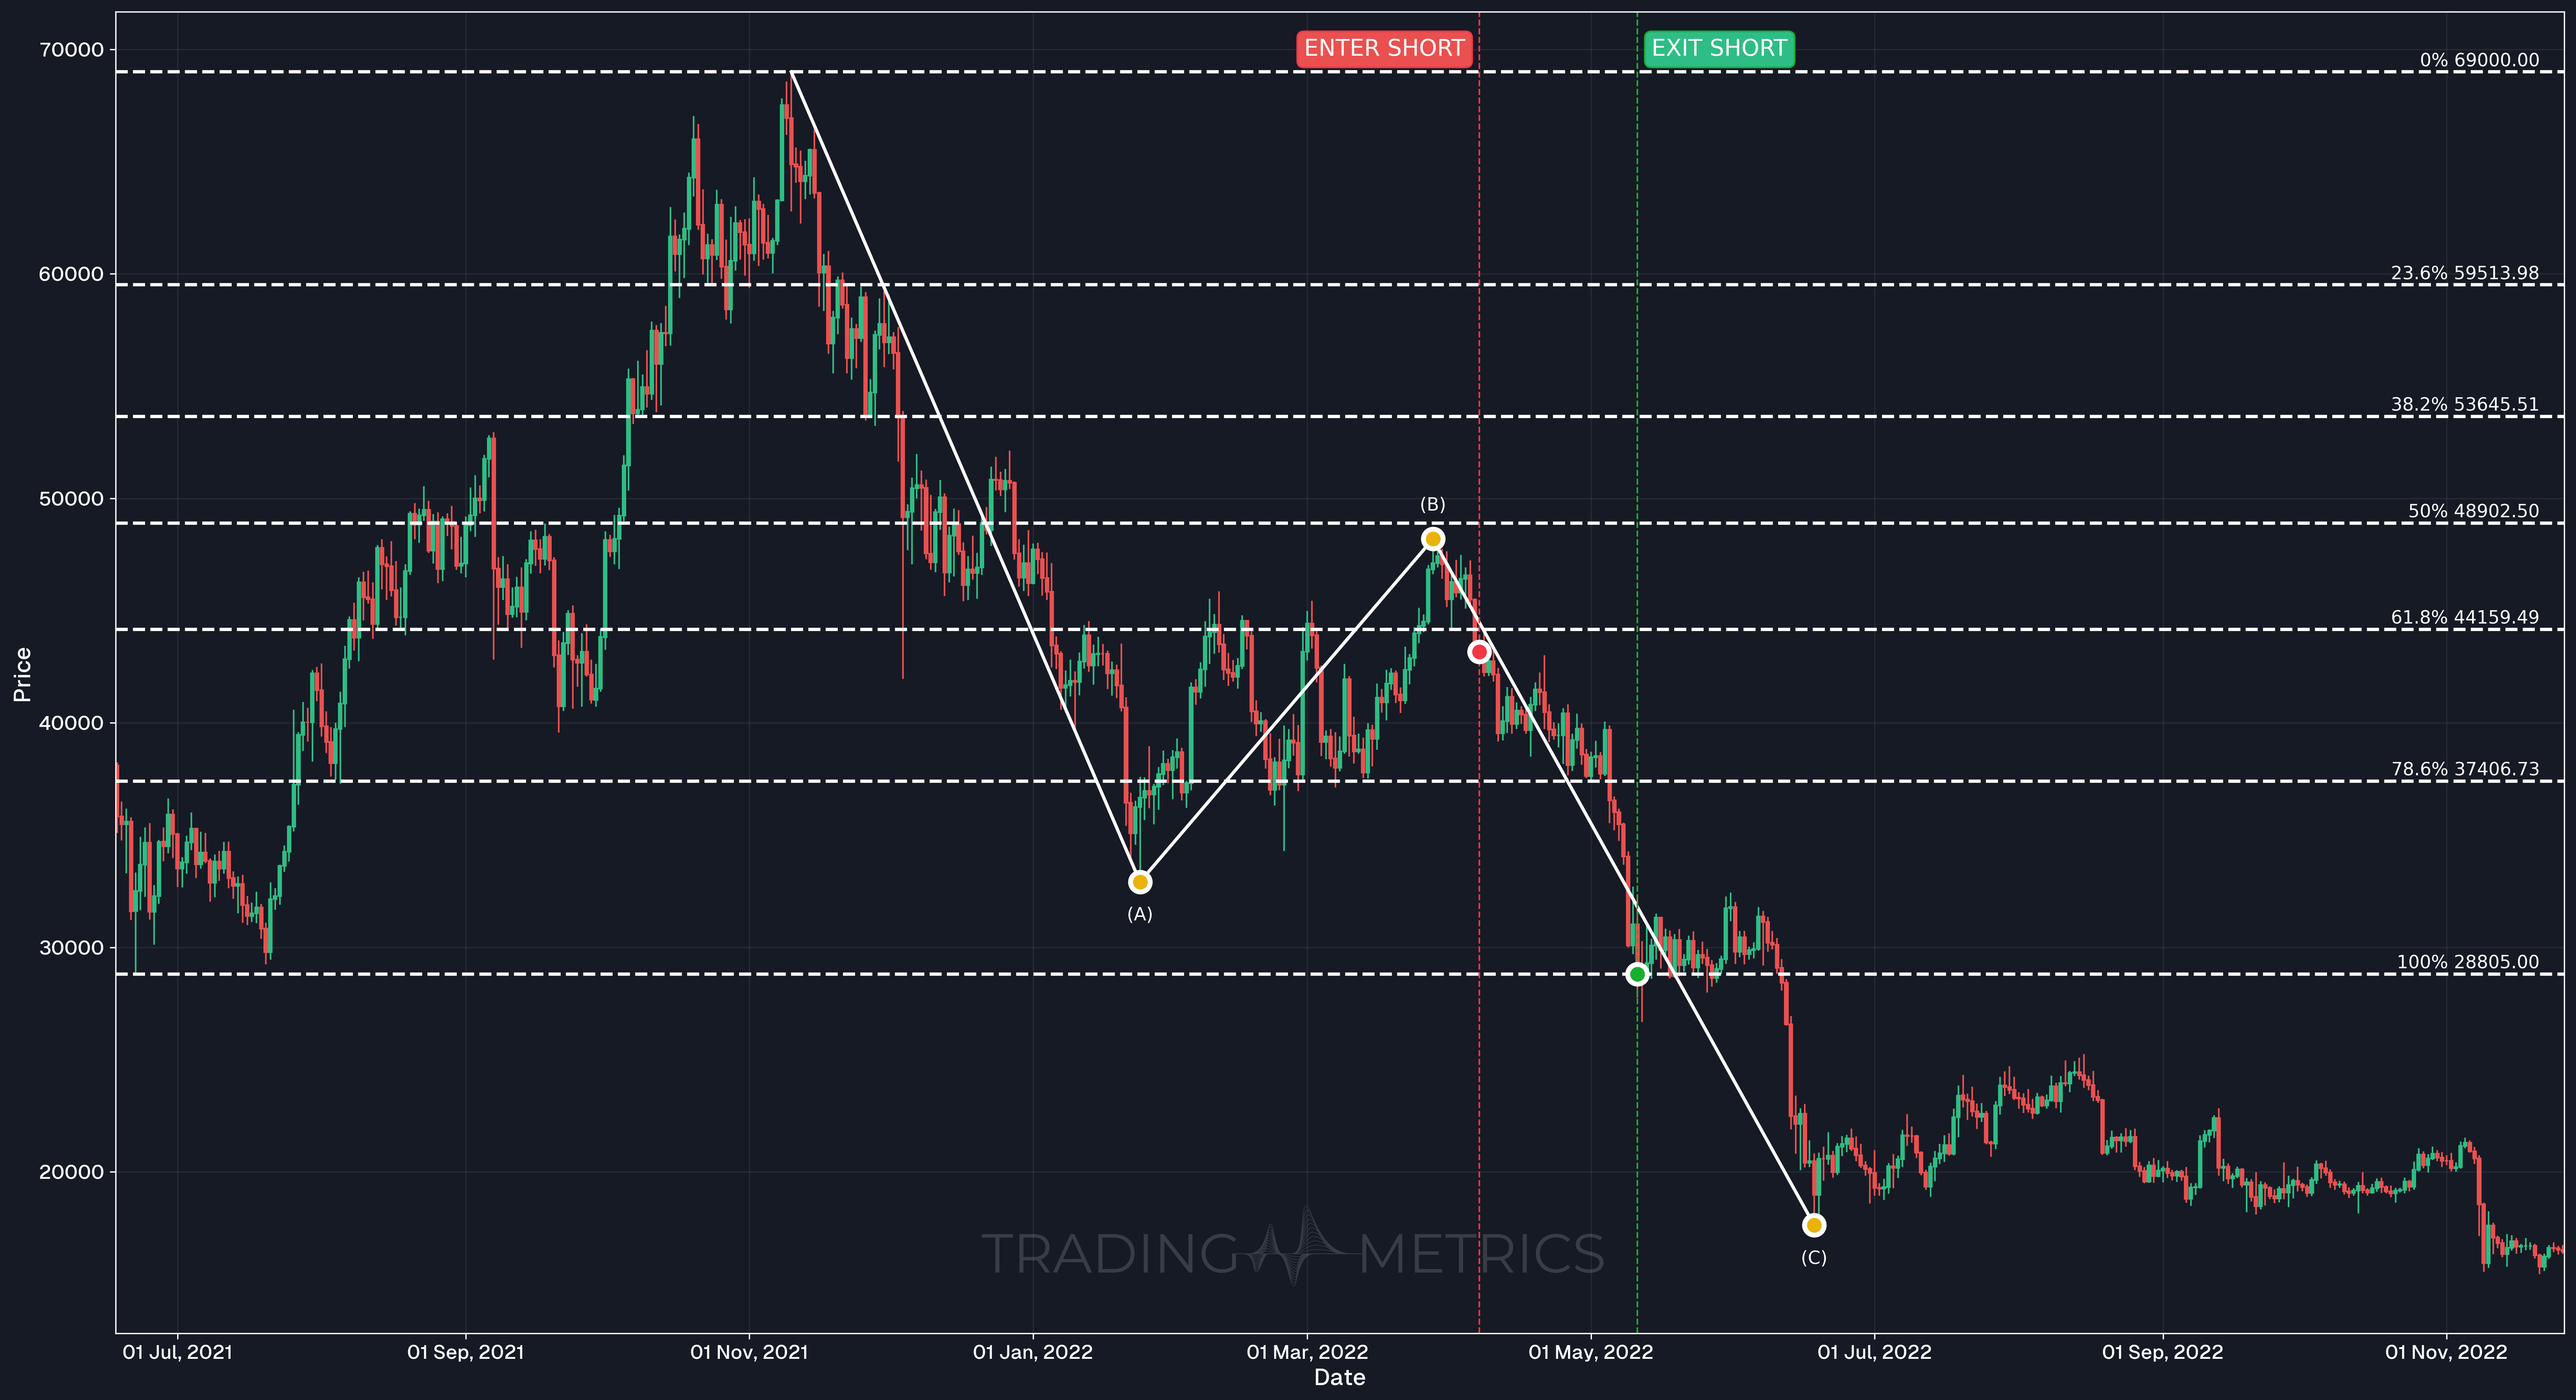Viewport: 2576px width, 1400px height.
Task: Click the green short exit marker dot
Action: [1637, 974]
